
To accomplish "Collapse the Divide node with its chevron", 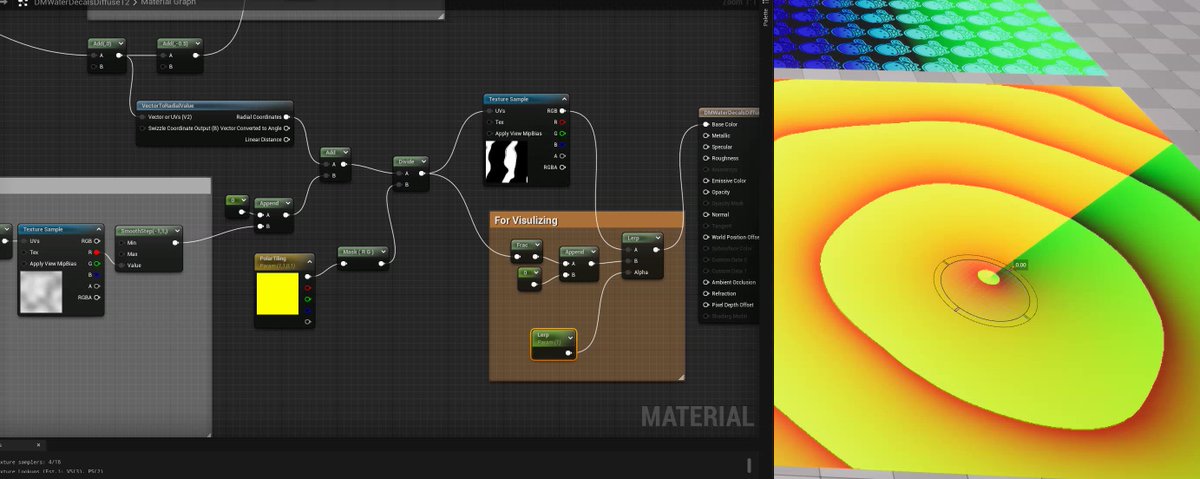I will click(x=424, y=160).
